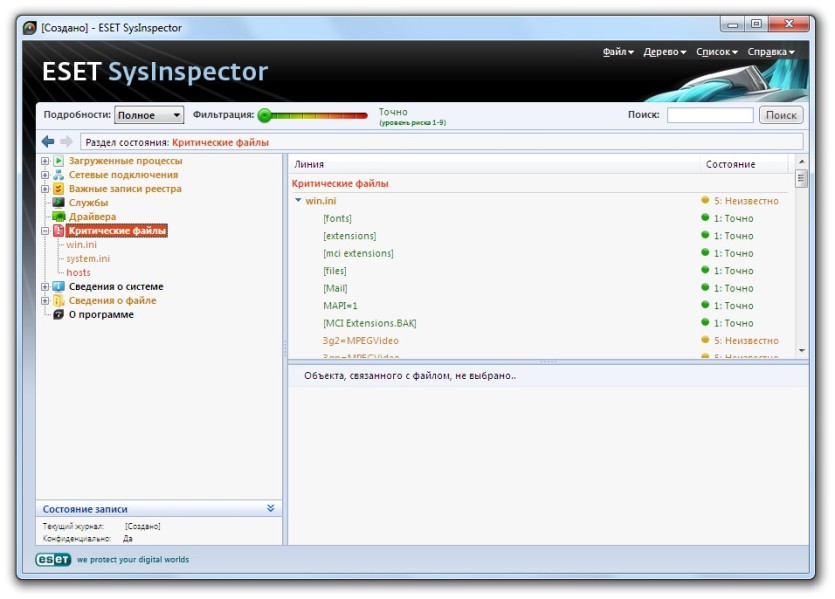
Task: Click the green status dot of the [Mail] row
Action: [x=705, y=288]
